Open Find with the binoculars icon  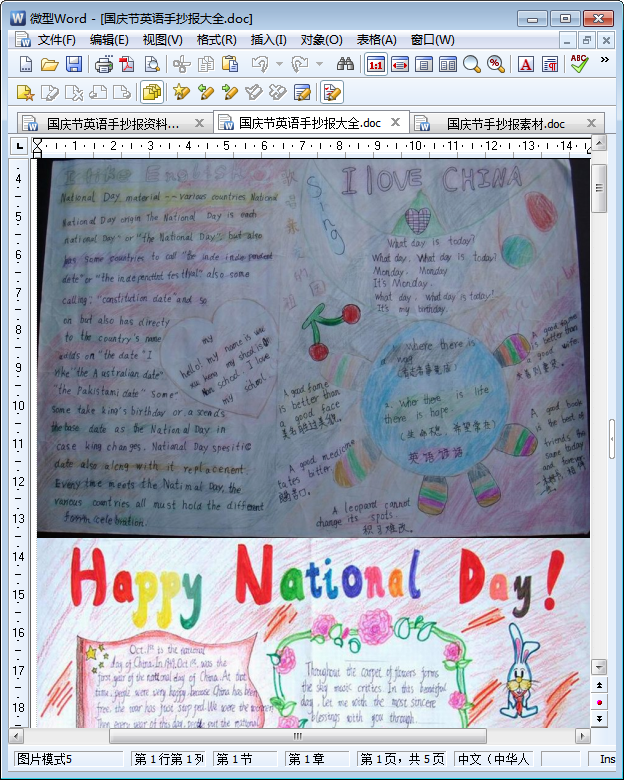coord(345,64)
